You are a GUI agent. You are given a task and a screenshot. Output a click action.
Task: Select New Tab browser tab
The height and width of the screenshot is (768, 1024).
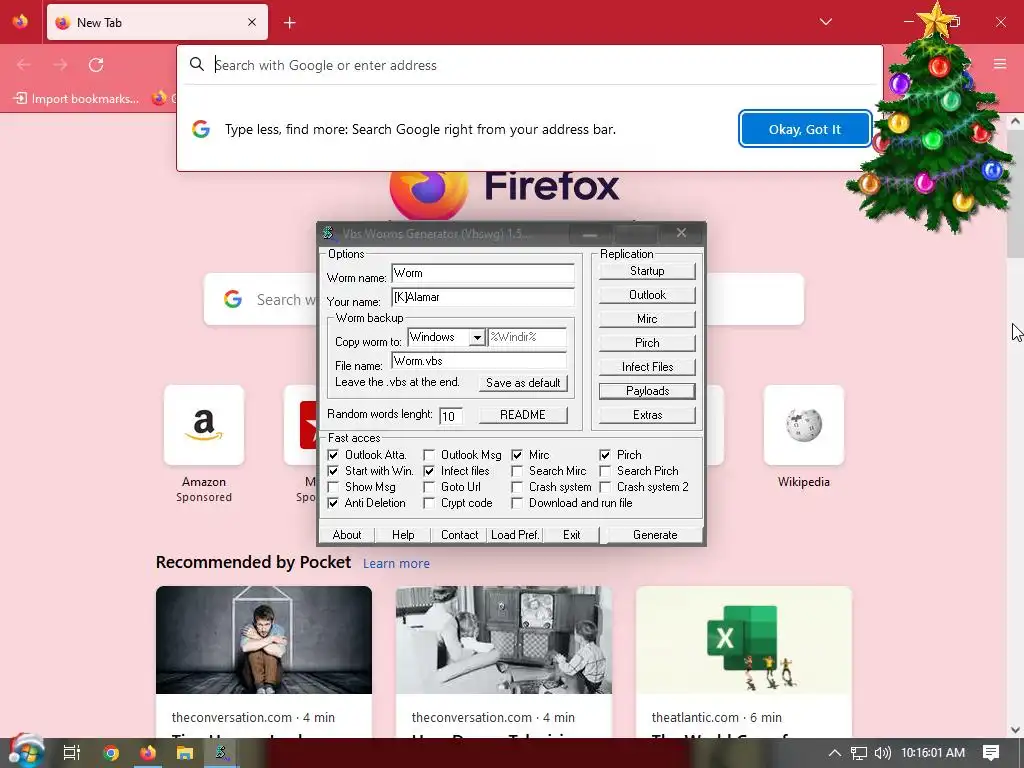(x=157, y=22)
